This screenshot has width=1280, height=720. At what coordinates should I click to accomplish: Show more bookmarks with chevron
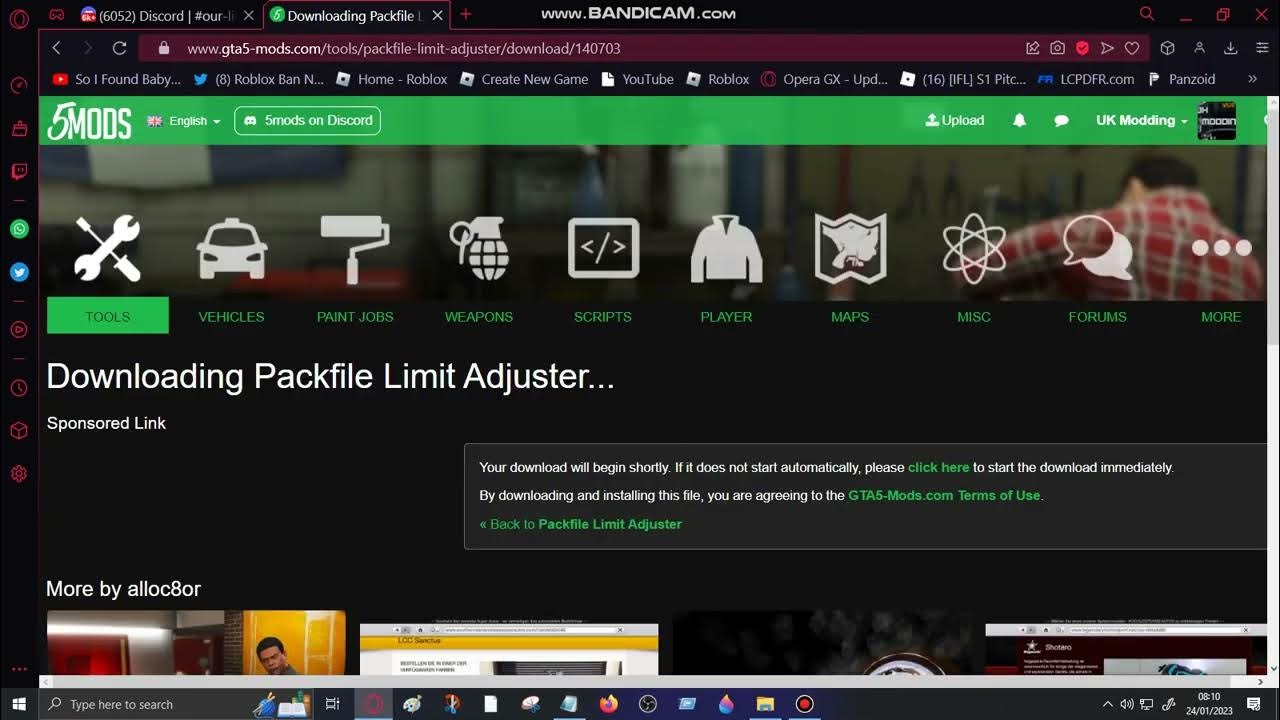[x=1252, y=79]
